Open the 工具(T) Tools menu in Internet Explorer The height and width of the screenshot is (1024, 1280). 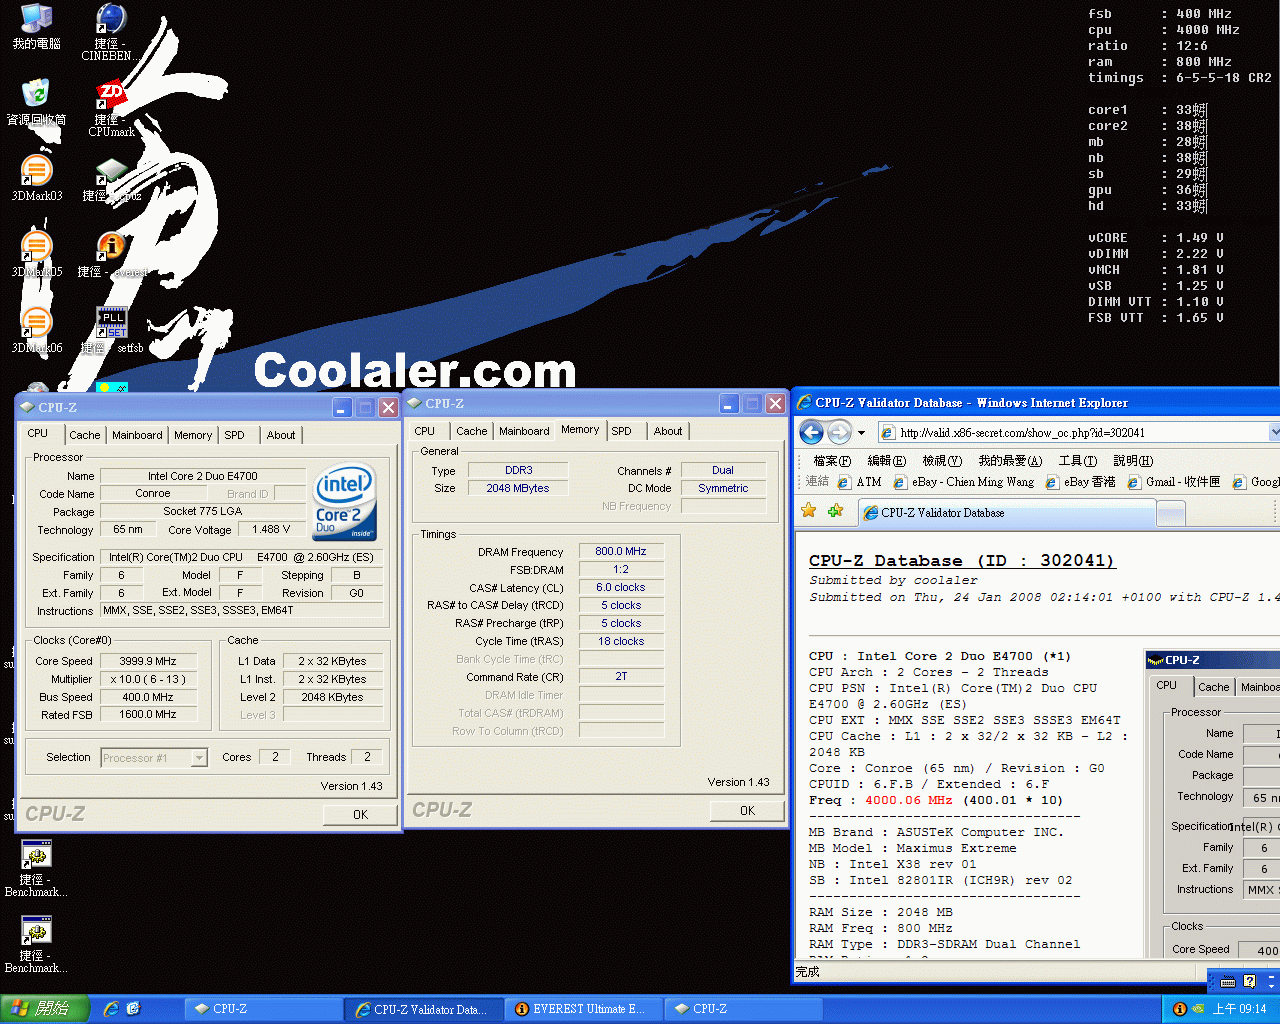[1078, 461]
